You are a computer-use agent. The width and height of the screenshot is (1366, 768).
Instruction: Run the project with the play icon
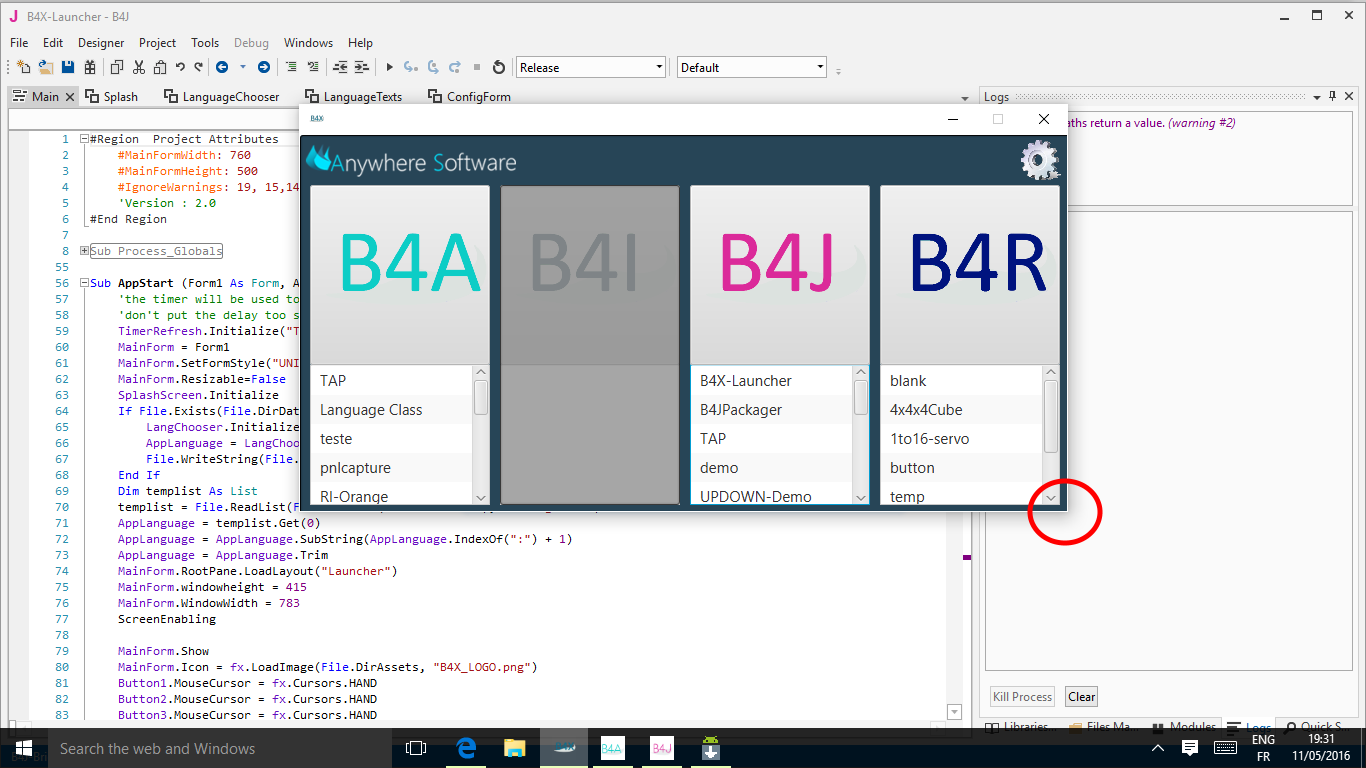click(390, 67)
